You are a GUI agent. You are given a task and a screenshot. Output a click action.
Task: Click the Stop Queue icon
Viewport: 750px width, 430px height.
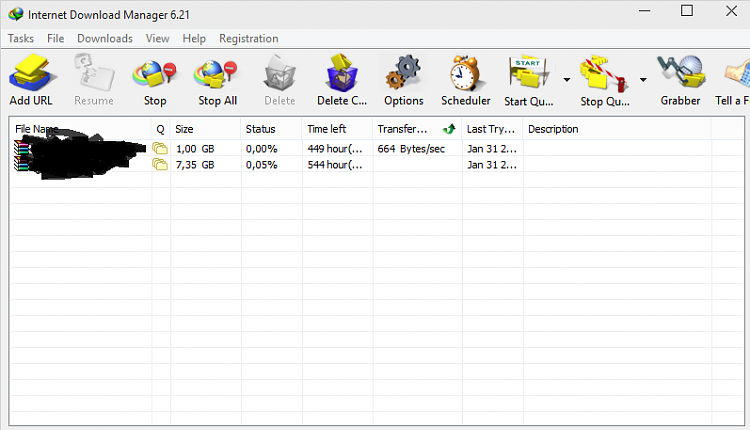point(604,74)
